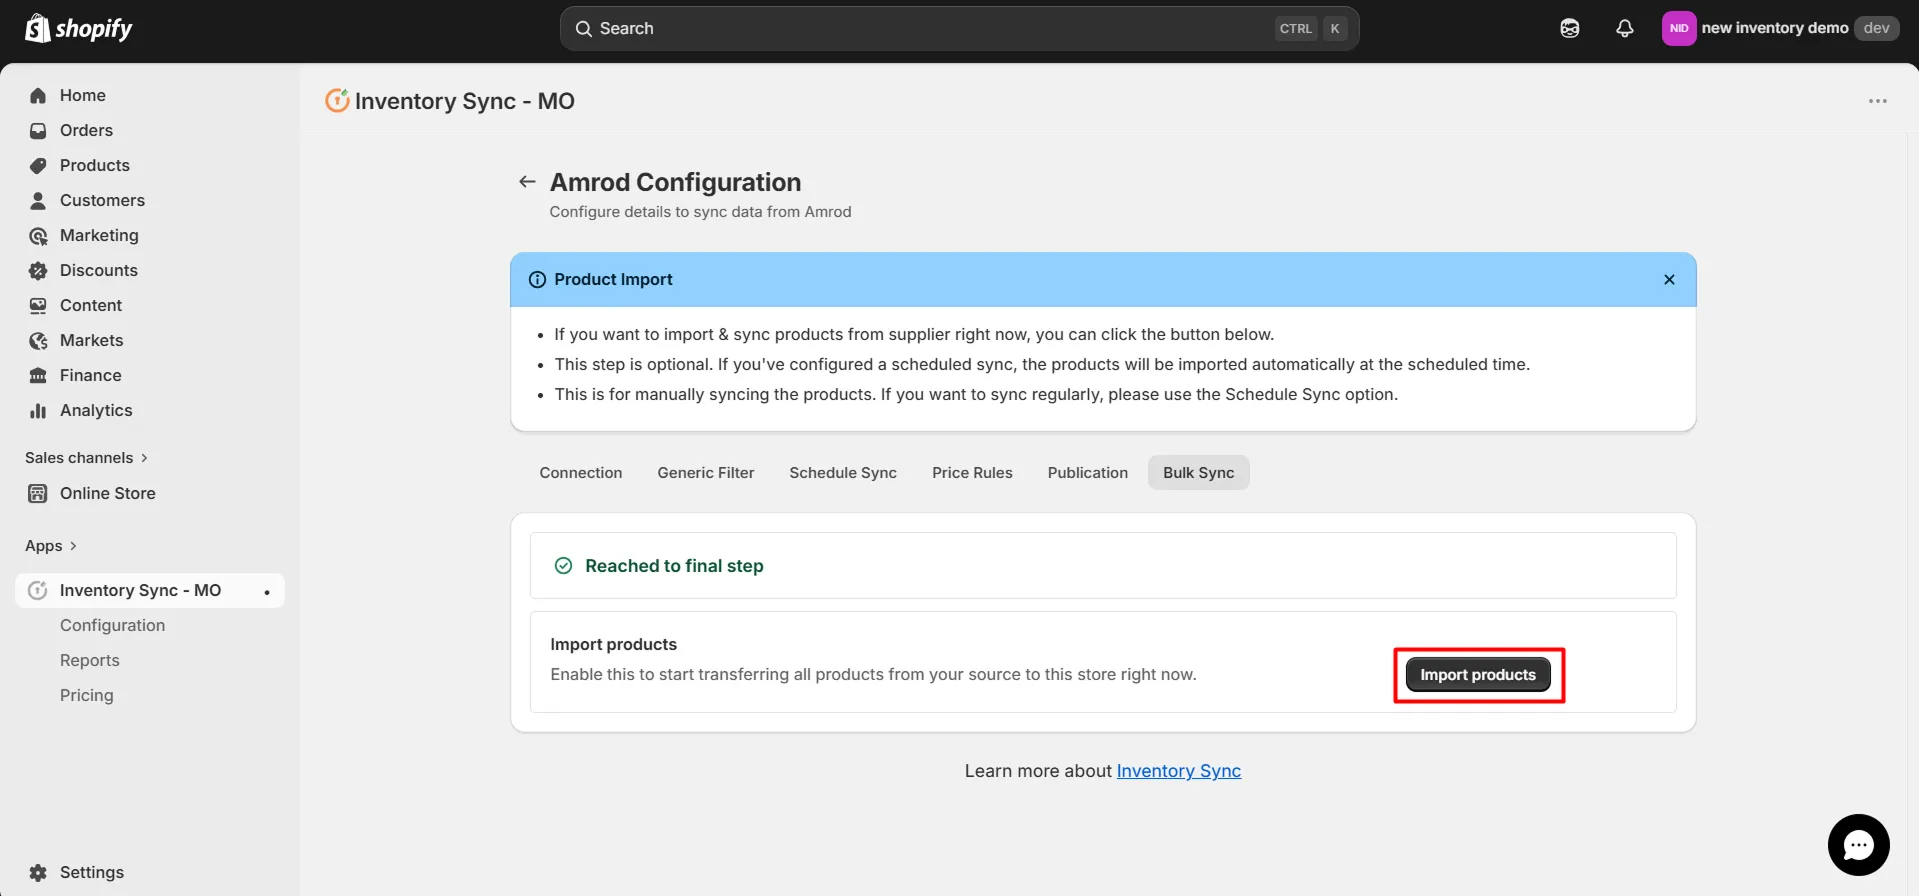This screenshot has height=896, width=1919.
Task: Click the Import products button
Action: pos(1478,675)
